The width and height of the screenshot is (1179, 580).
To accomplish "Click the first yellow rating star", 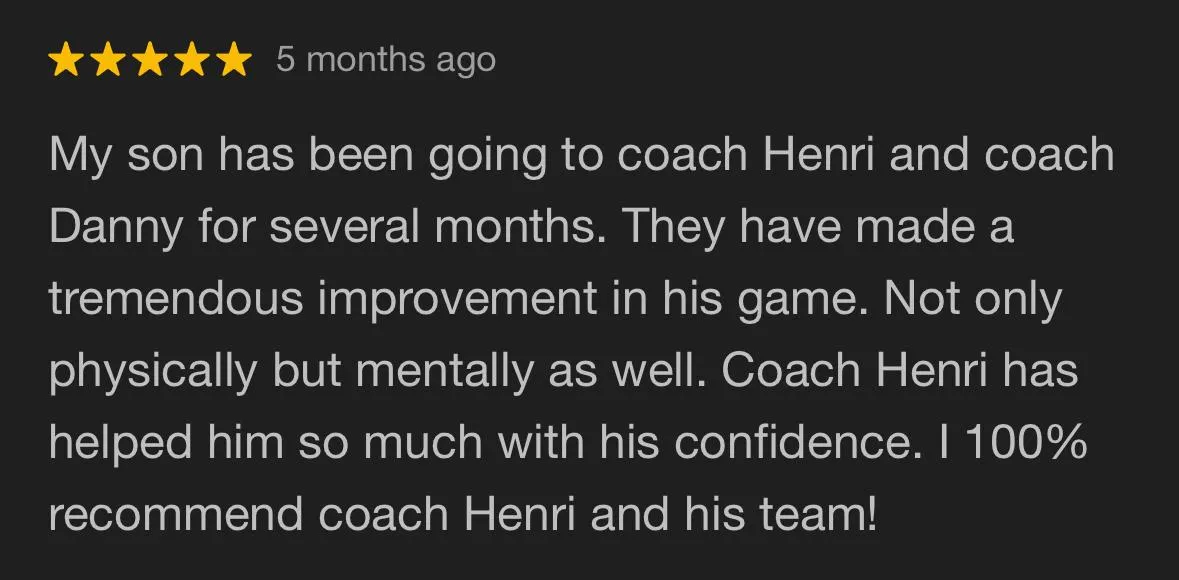I will click(66, 60).
